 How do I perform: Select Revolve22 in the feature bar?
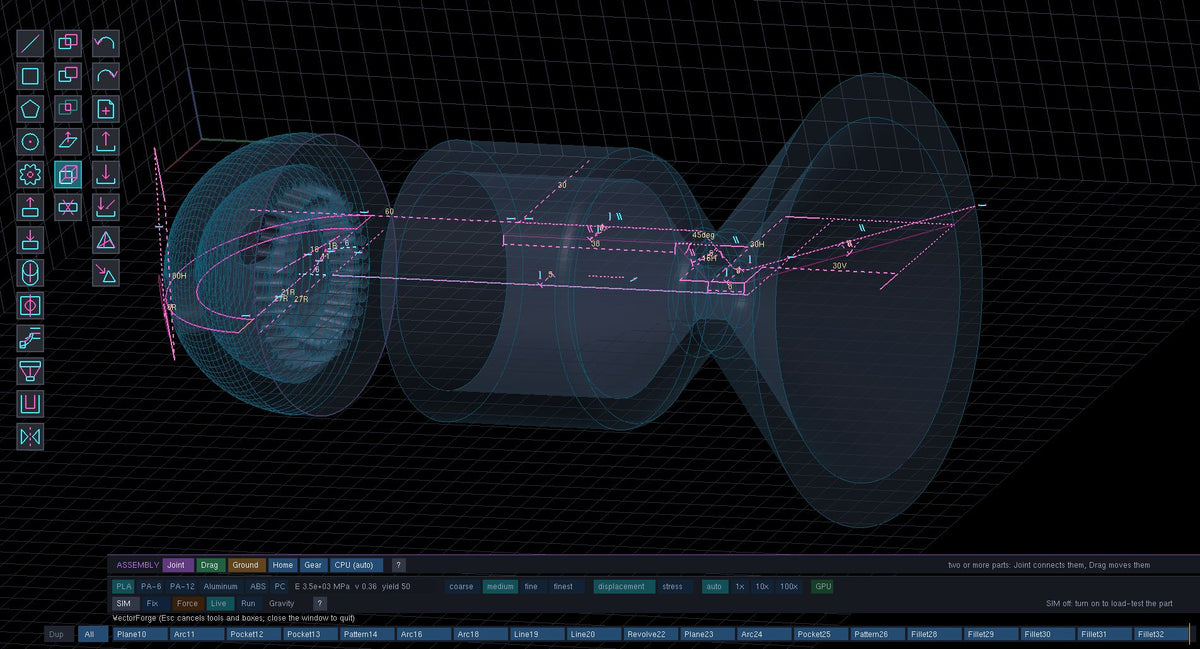[649, 634]
